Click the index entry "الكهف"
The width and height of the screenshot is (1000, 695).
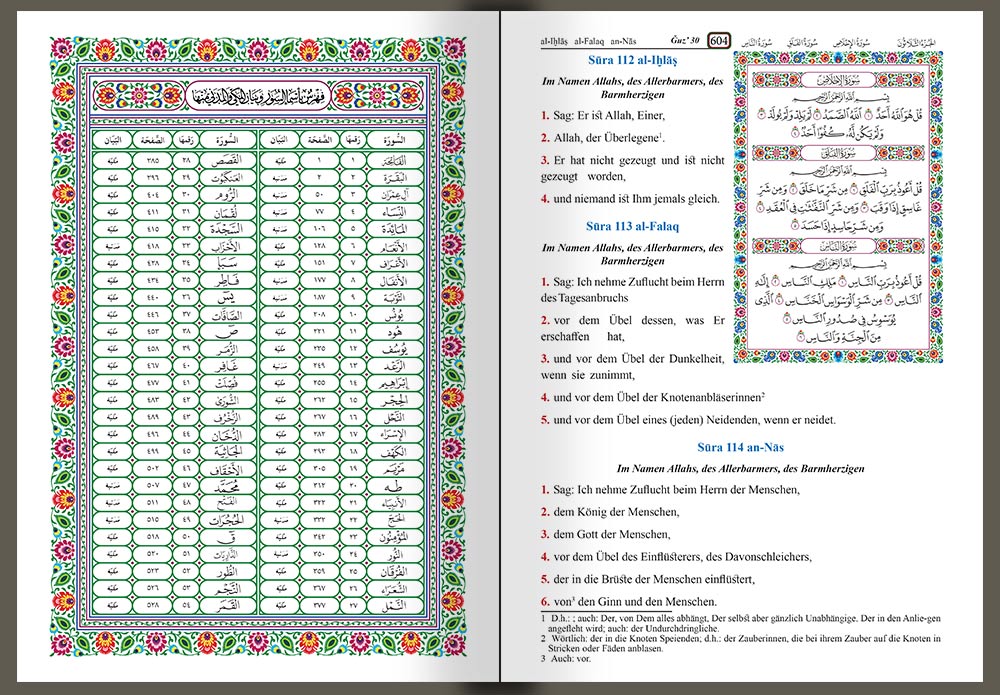(x=395, y=452)
